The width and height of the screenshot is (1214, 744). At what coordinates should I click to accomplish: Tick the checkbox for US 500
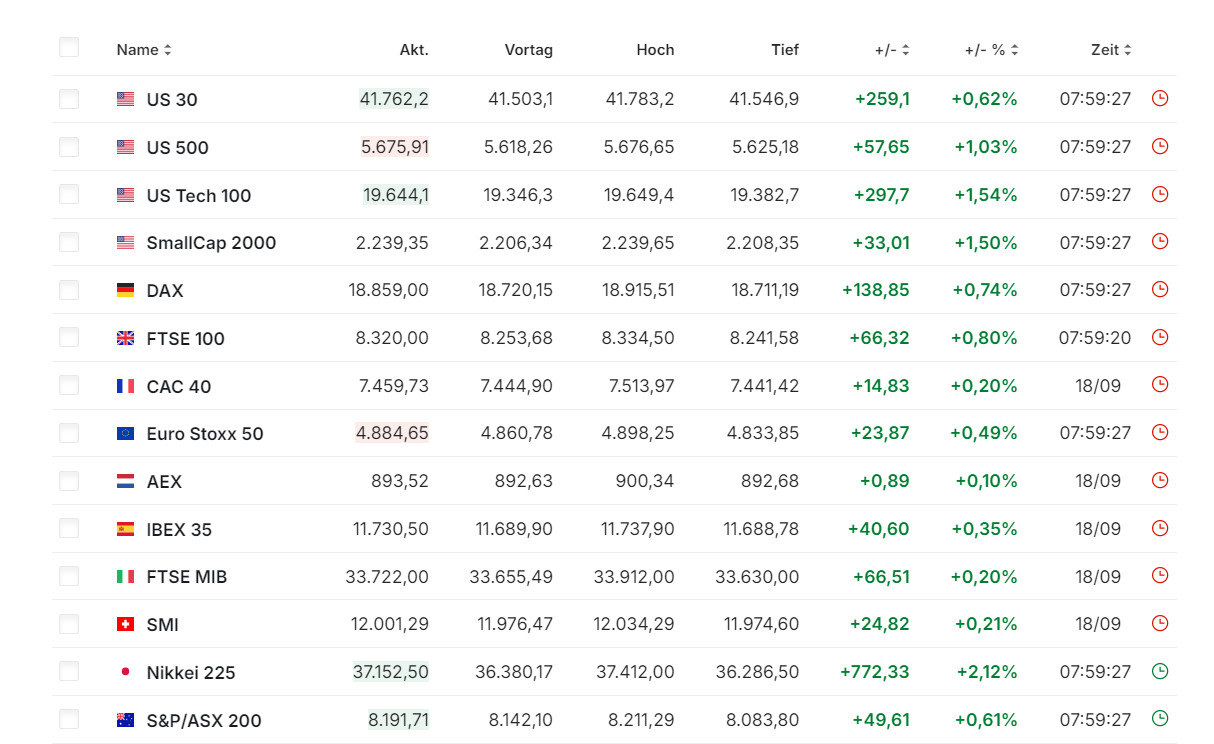[x=69, y=147]
